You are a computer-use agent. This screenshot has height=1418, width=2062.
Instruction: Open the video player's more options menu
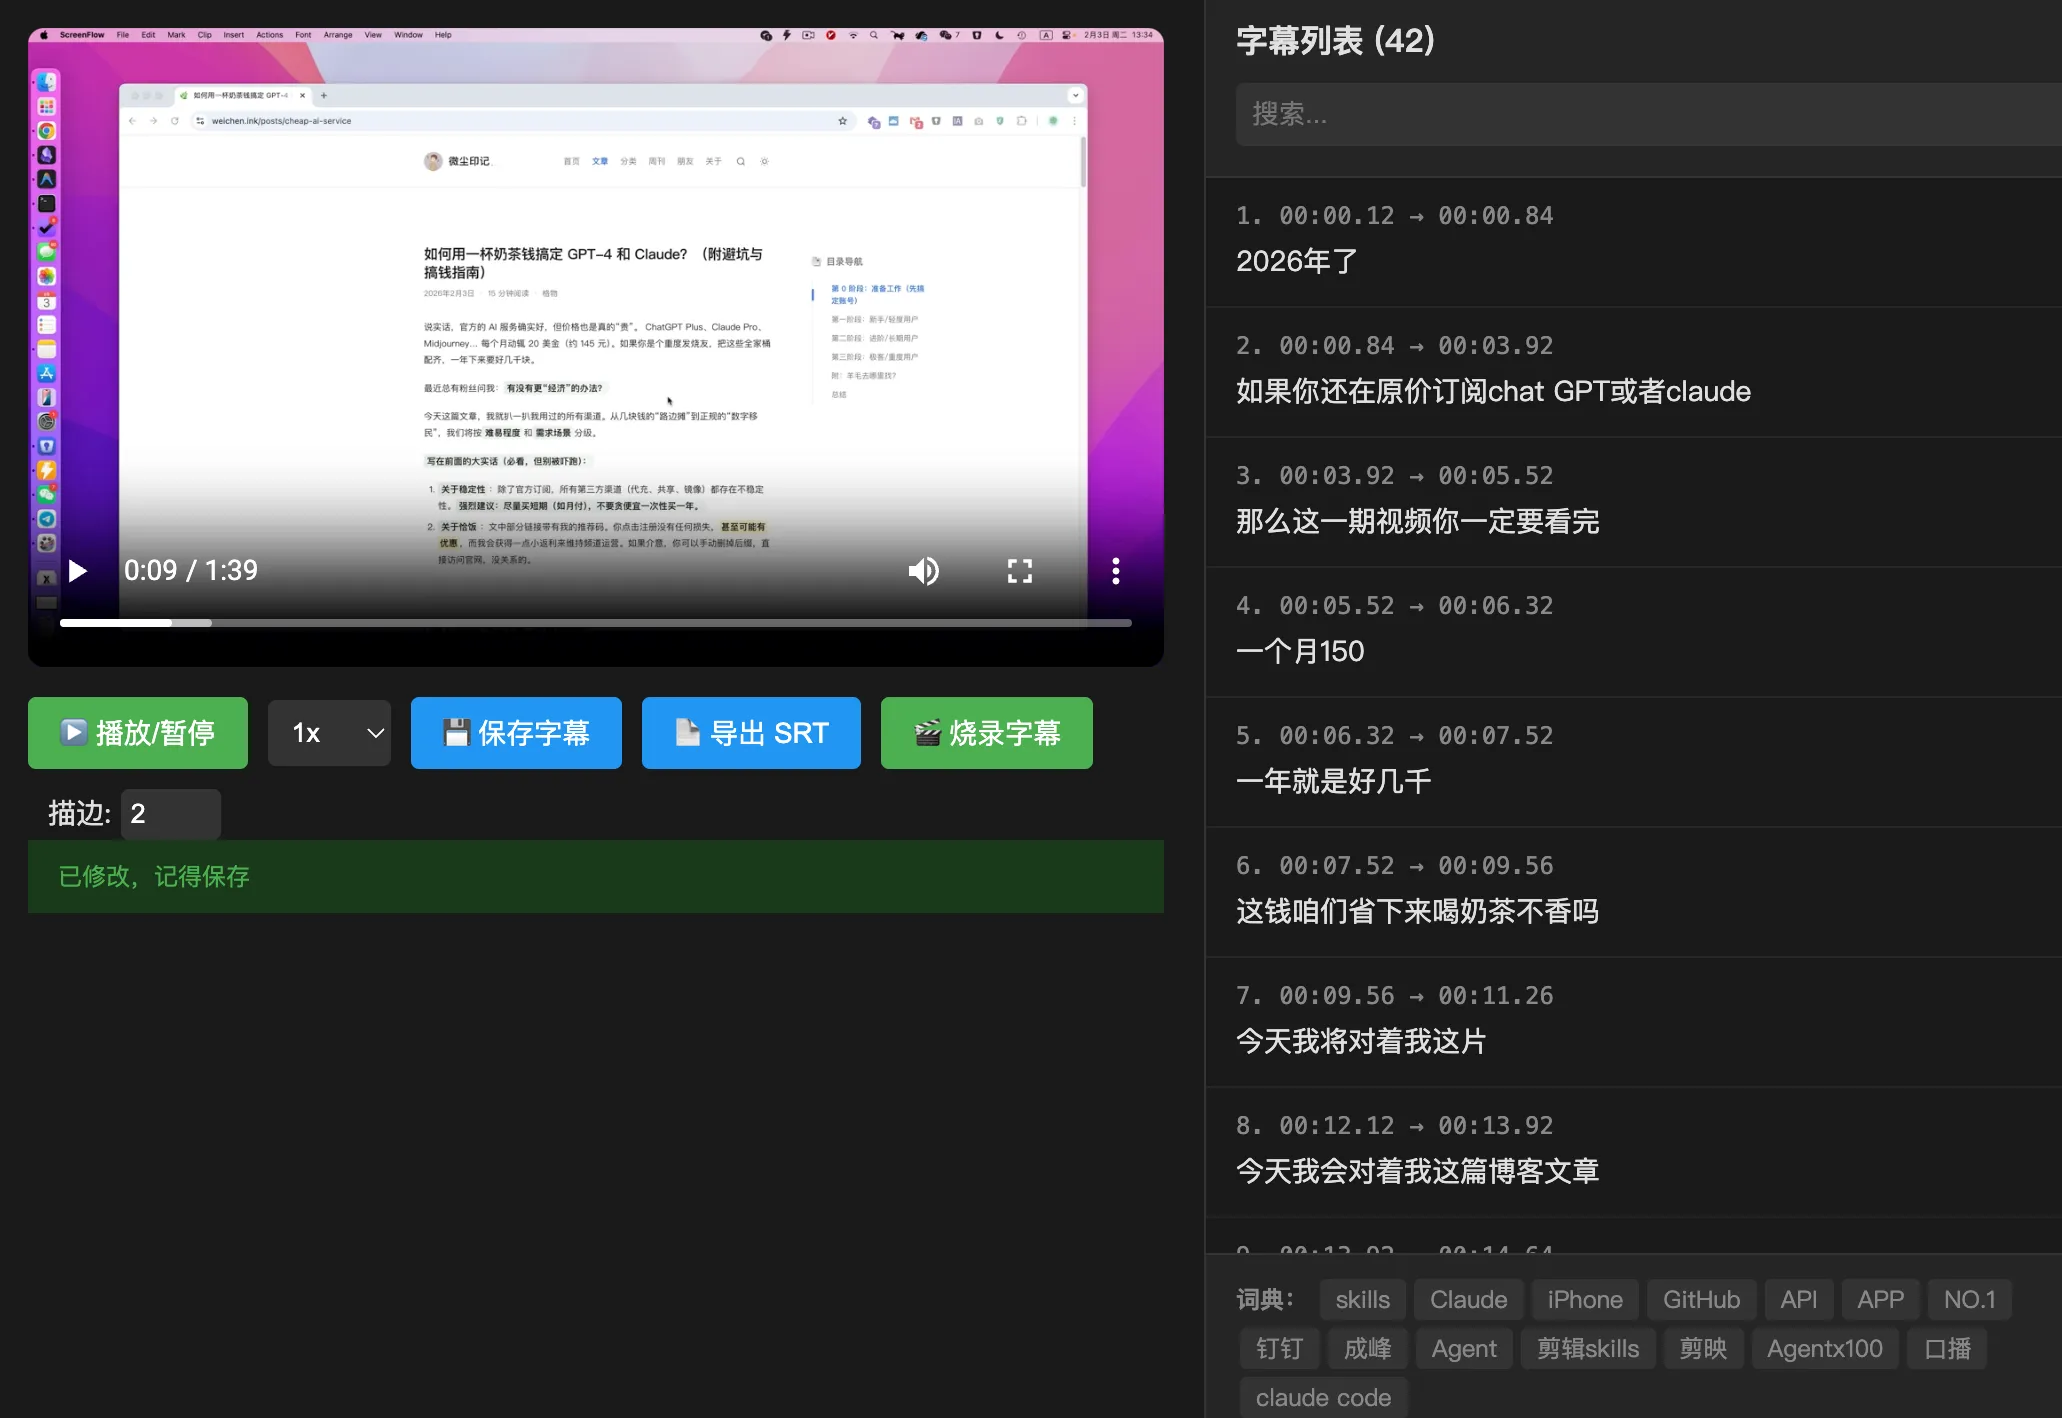(1116, 571)
